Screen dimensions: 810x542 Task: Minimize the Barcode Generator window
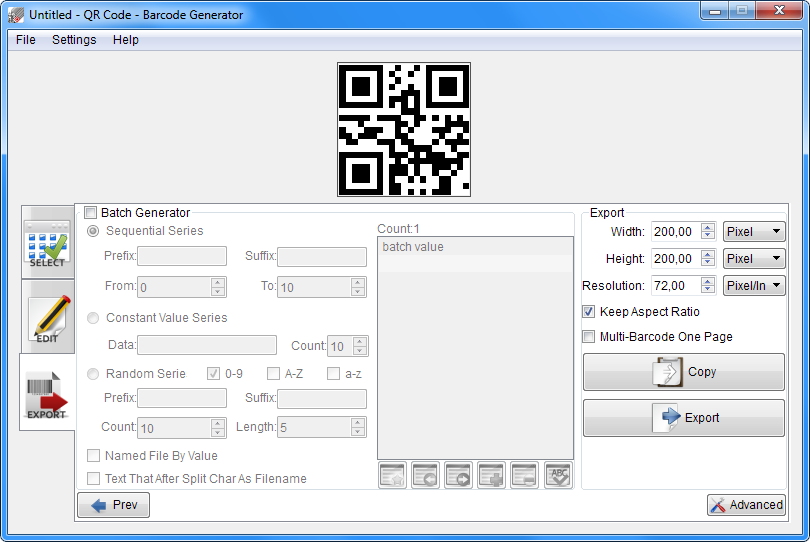(x=715, y=11)
